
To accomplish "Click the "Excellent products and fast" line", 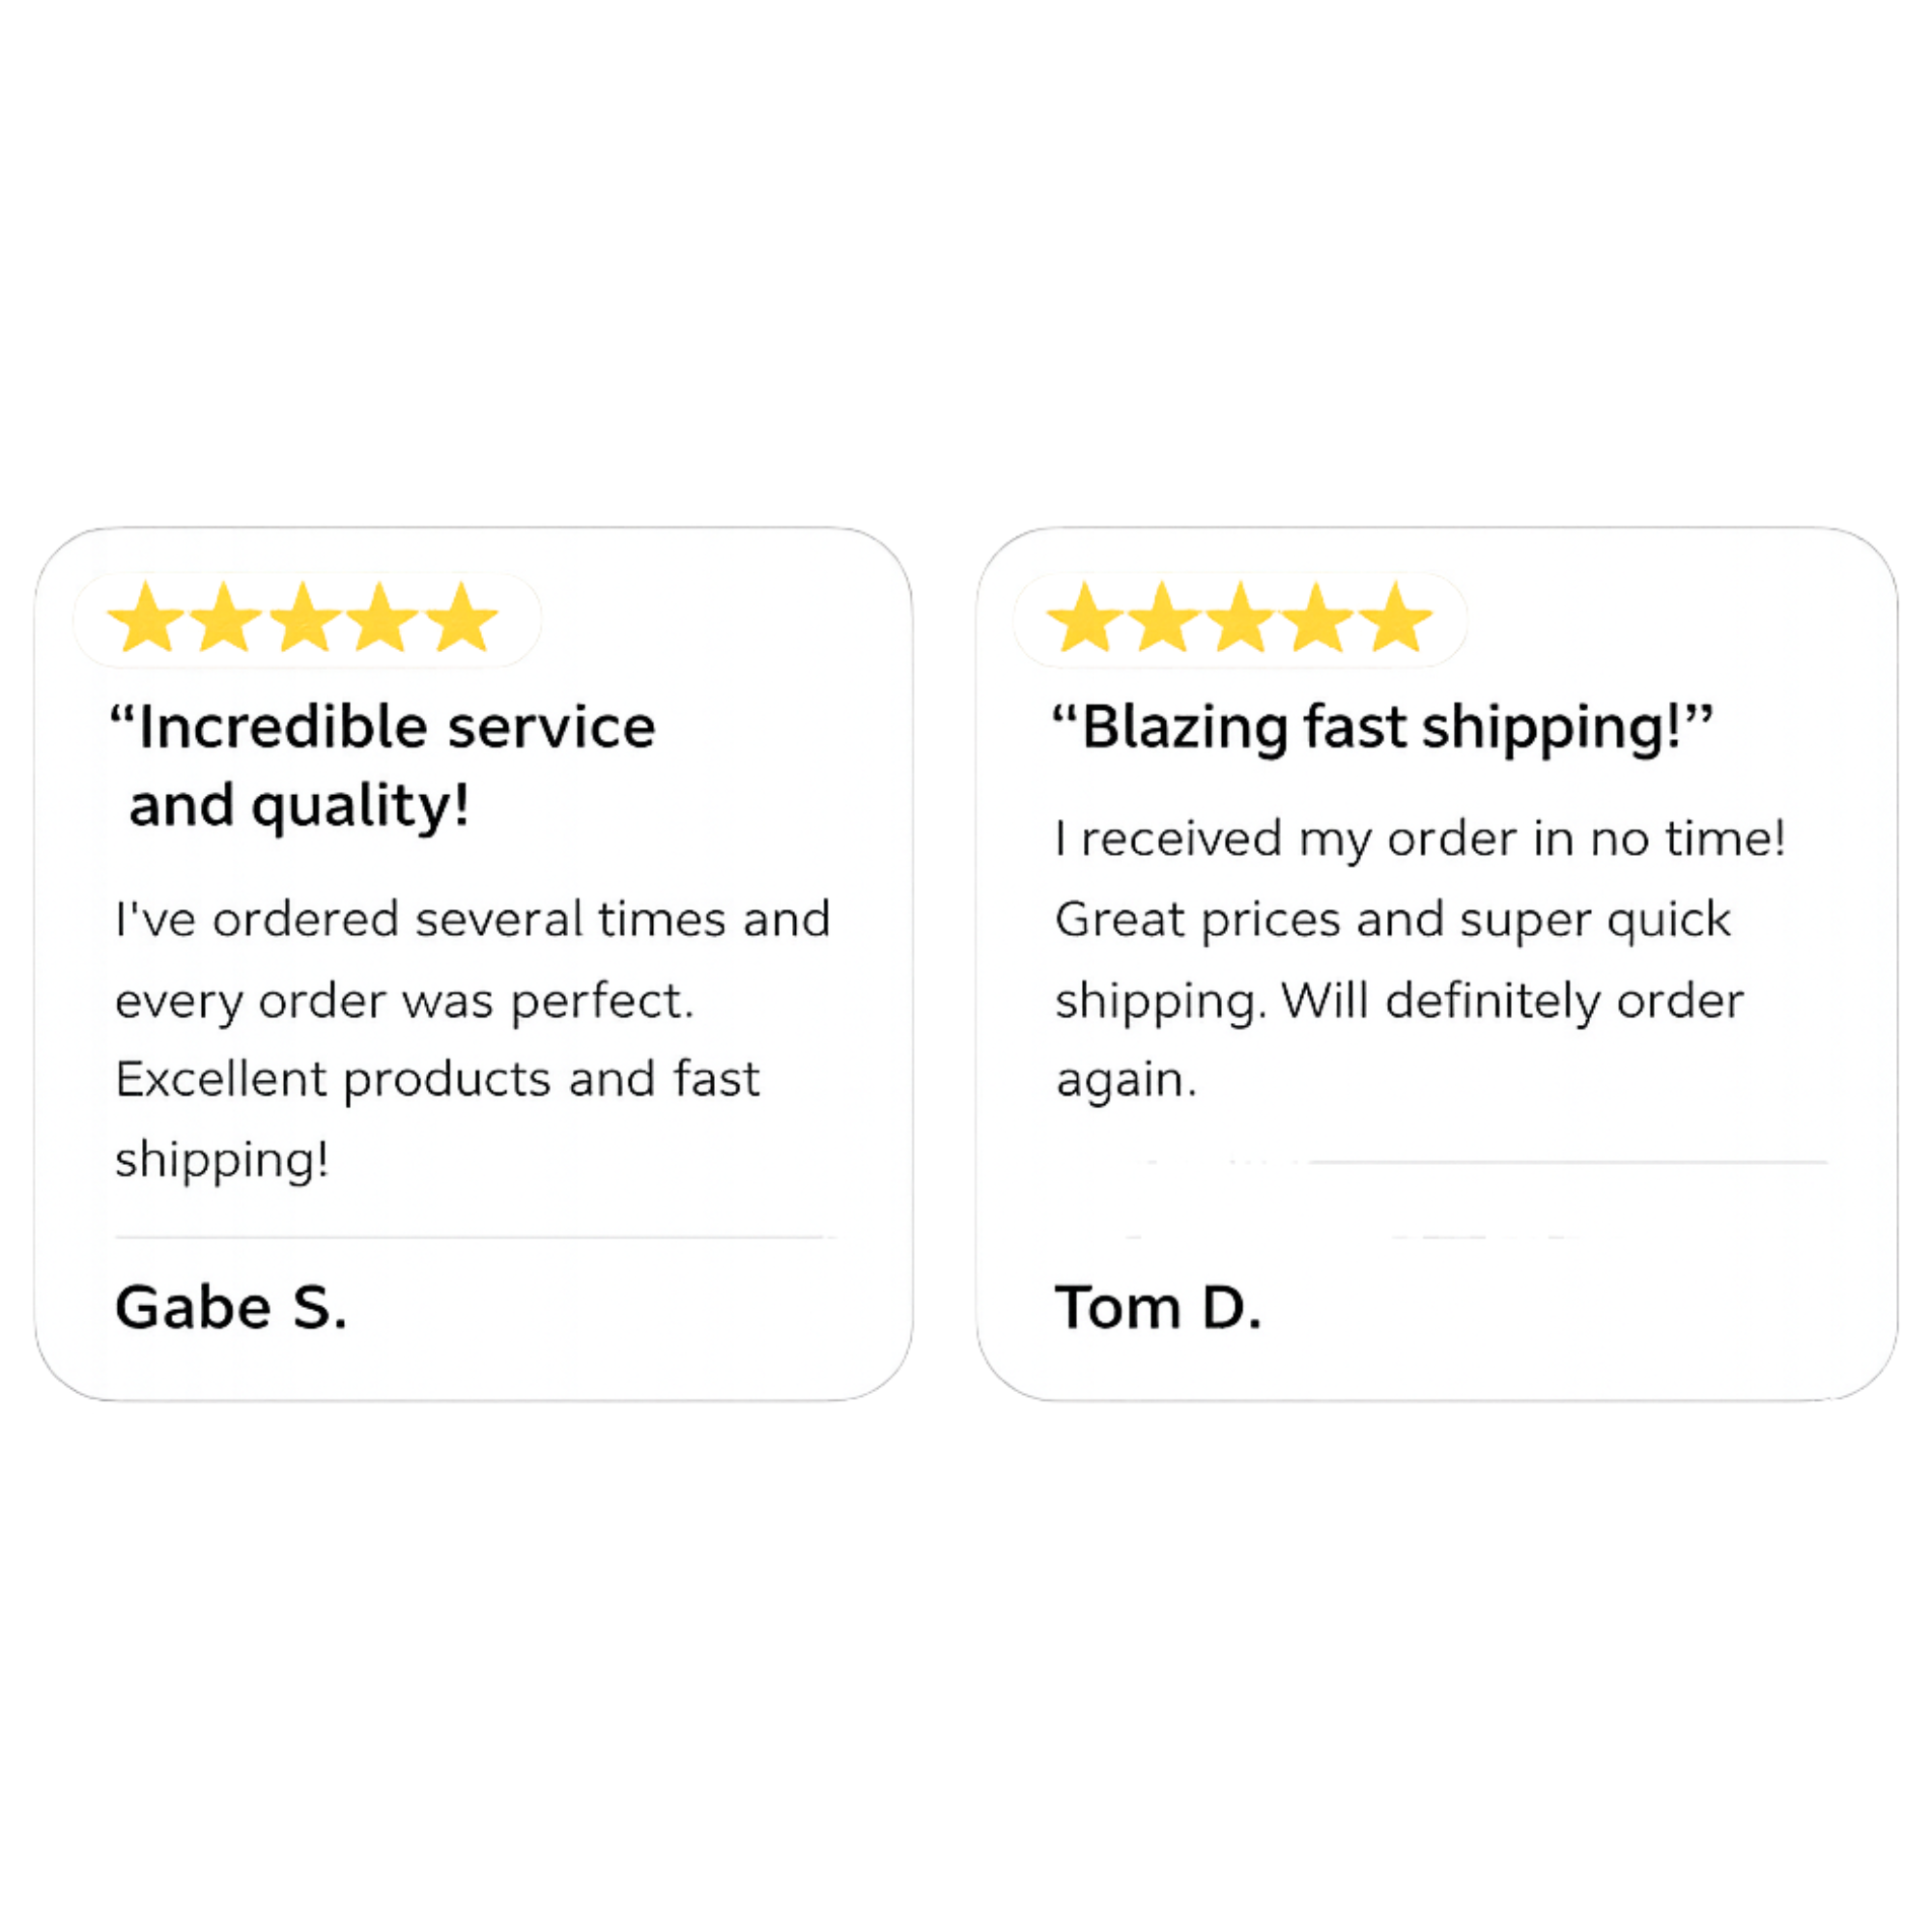I will (x=437, y=1080).
